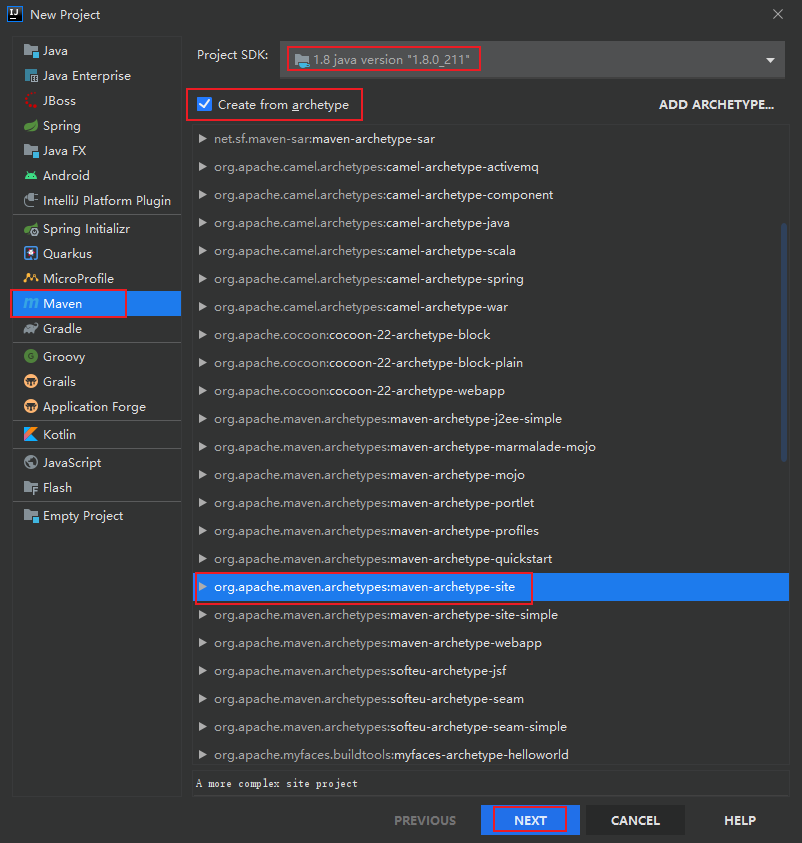Screen dimensions: 802x843
Task: Select maven-archetype-marmalade-mojo row text
Action: click(x=405, y=447)
